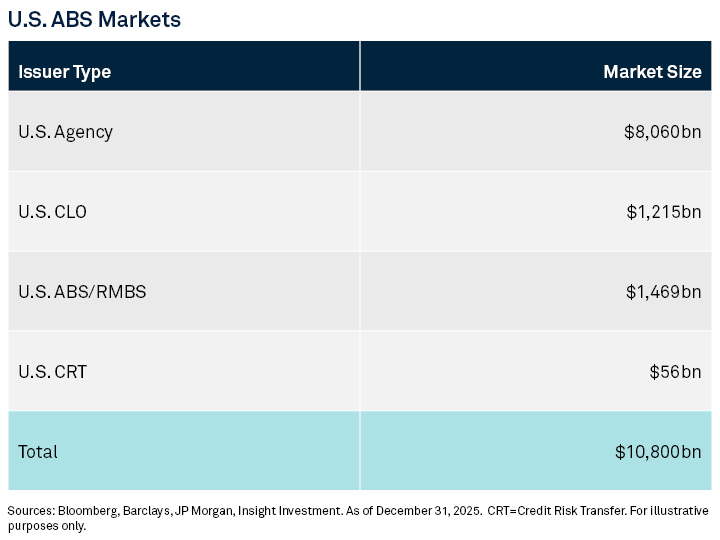Image resolution: width=720 pixels, height=540 pixels.
Task: Select the "Issuer Type" column header
Action: [x=64, y=72]
